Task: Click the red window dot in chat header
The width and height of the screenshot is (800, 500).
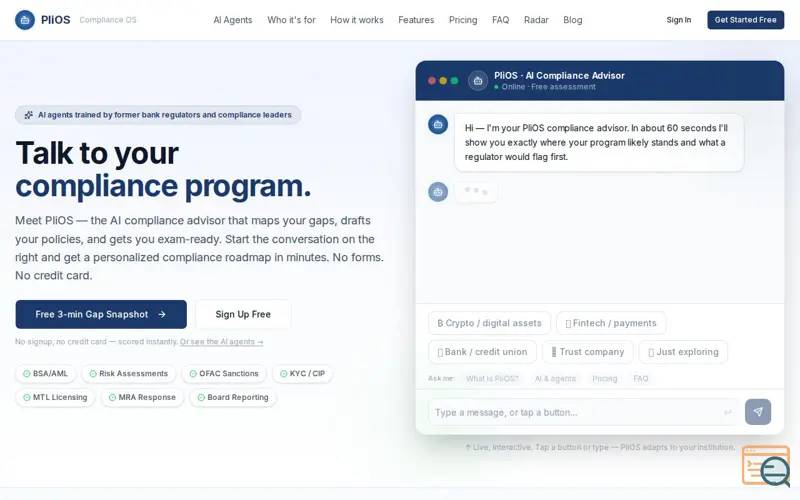Action: coord(432,81)
